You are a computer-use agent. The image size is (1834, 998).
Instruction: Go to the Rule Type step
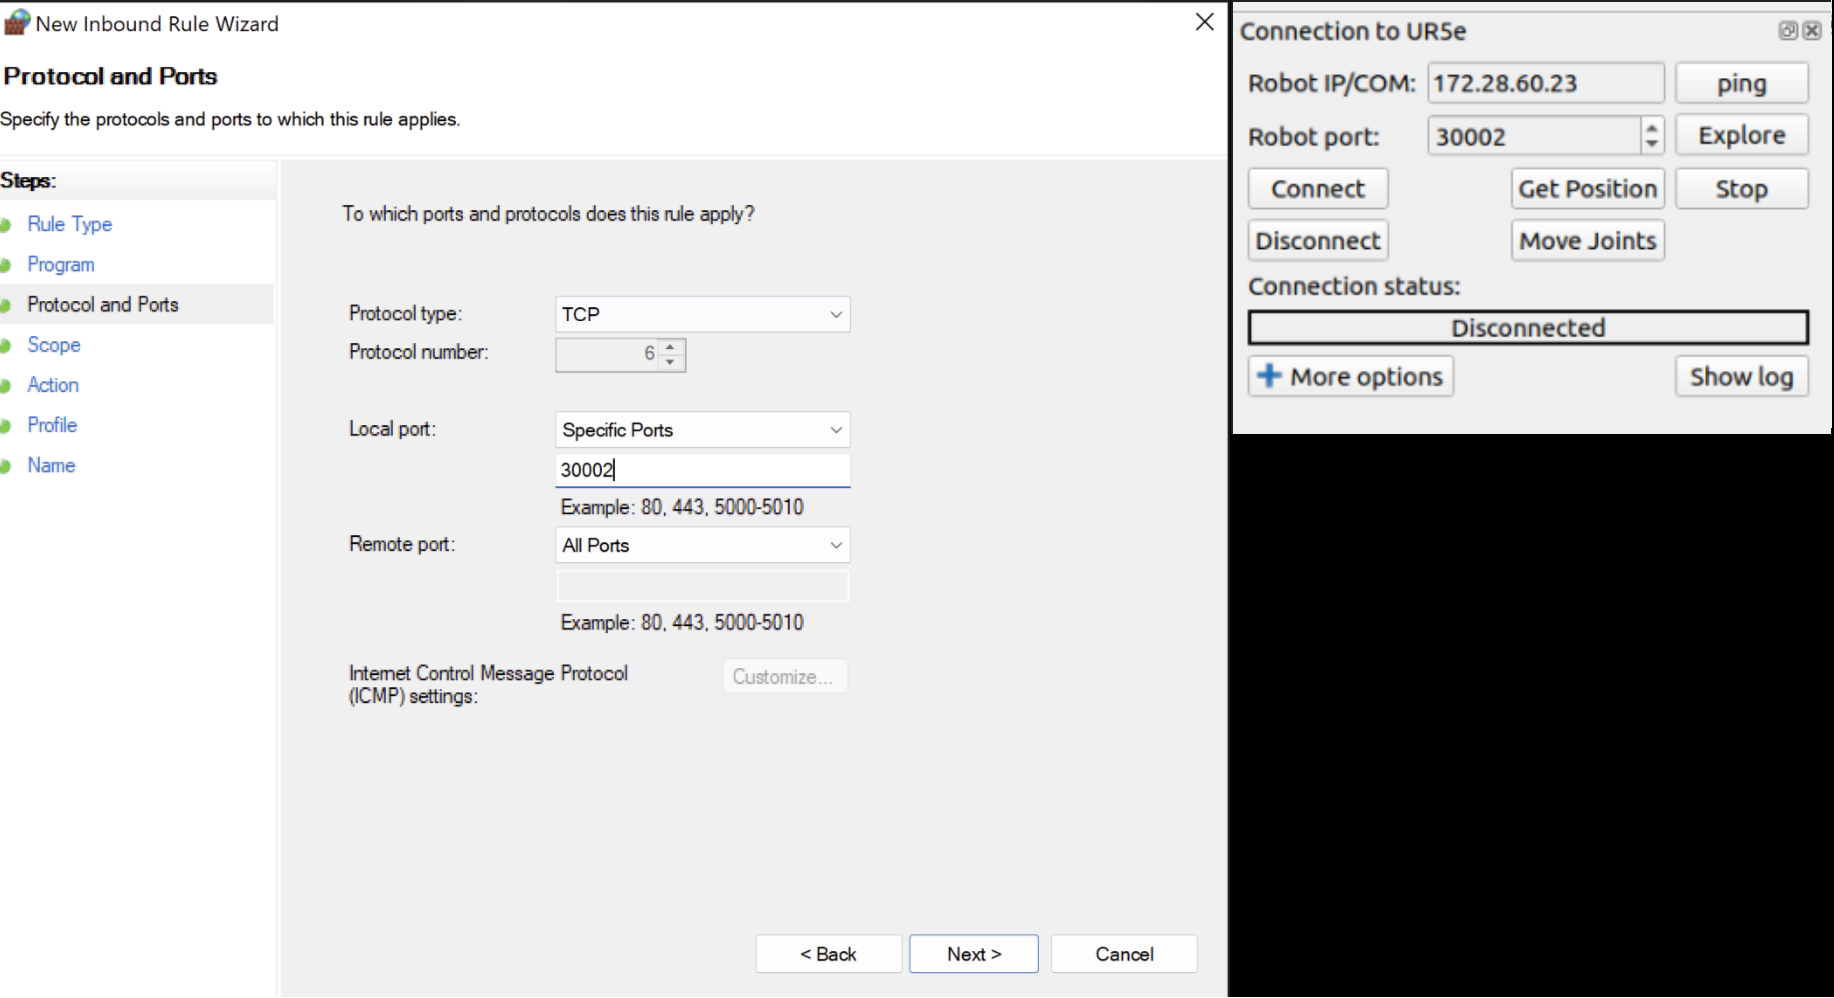point(69,224)
